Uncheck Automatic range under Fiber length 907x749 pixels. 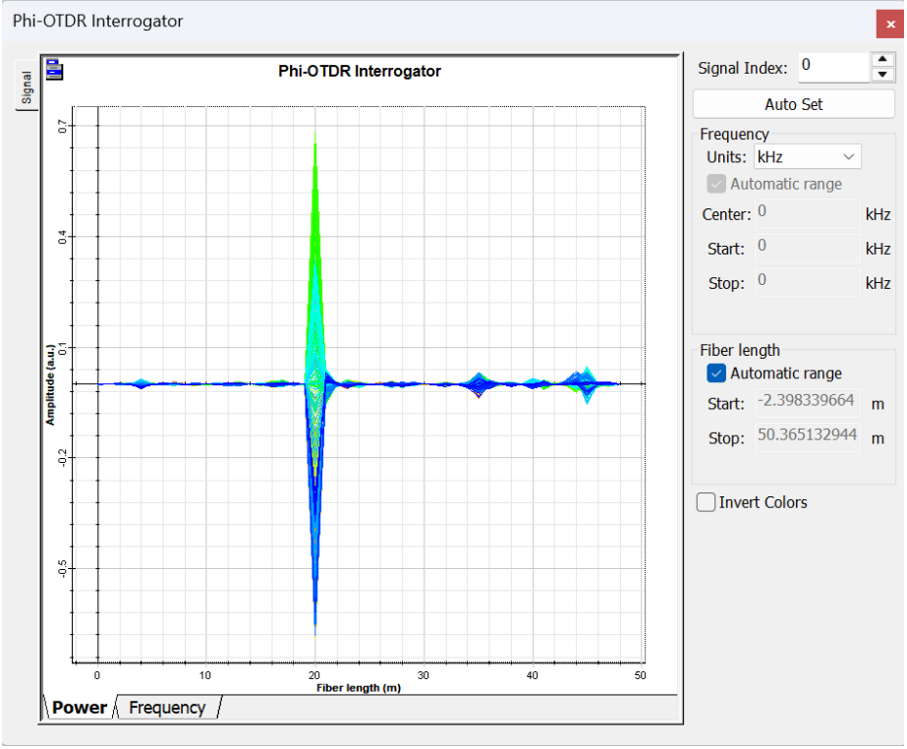click(716, 373)
